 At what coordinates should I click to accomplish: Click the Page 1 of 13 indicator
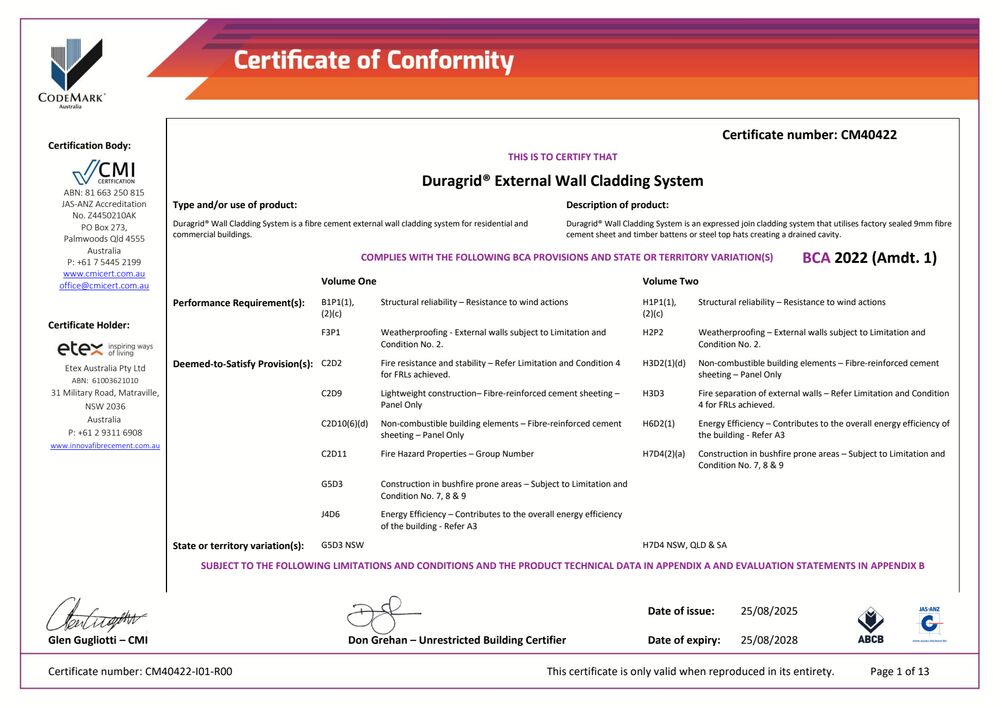tap(899, 671)
